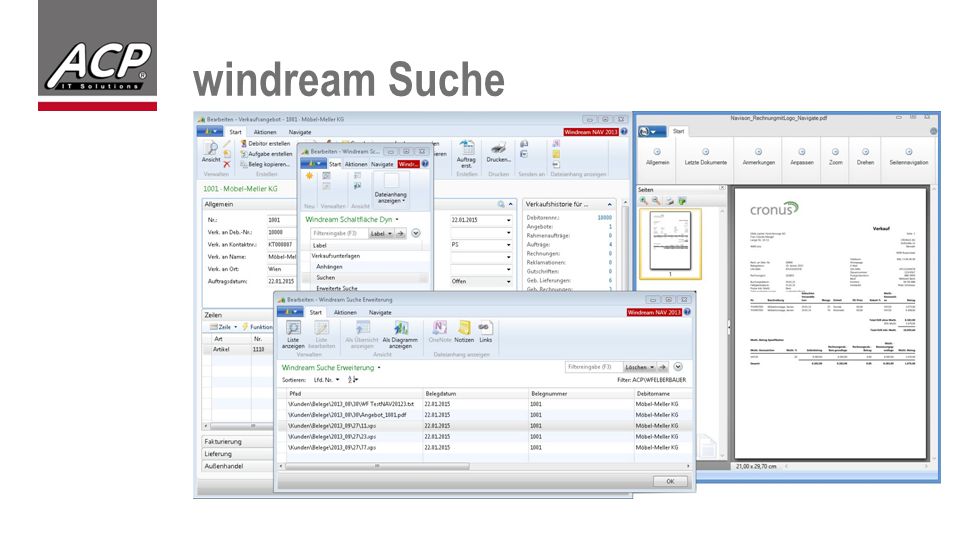Click Auftrag erst. icon in Verkaufsangebot ribbon

(x=467, y=148)
